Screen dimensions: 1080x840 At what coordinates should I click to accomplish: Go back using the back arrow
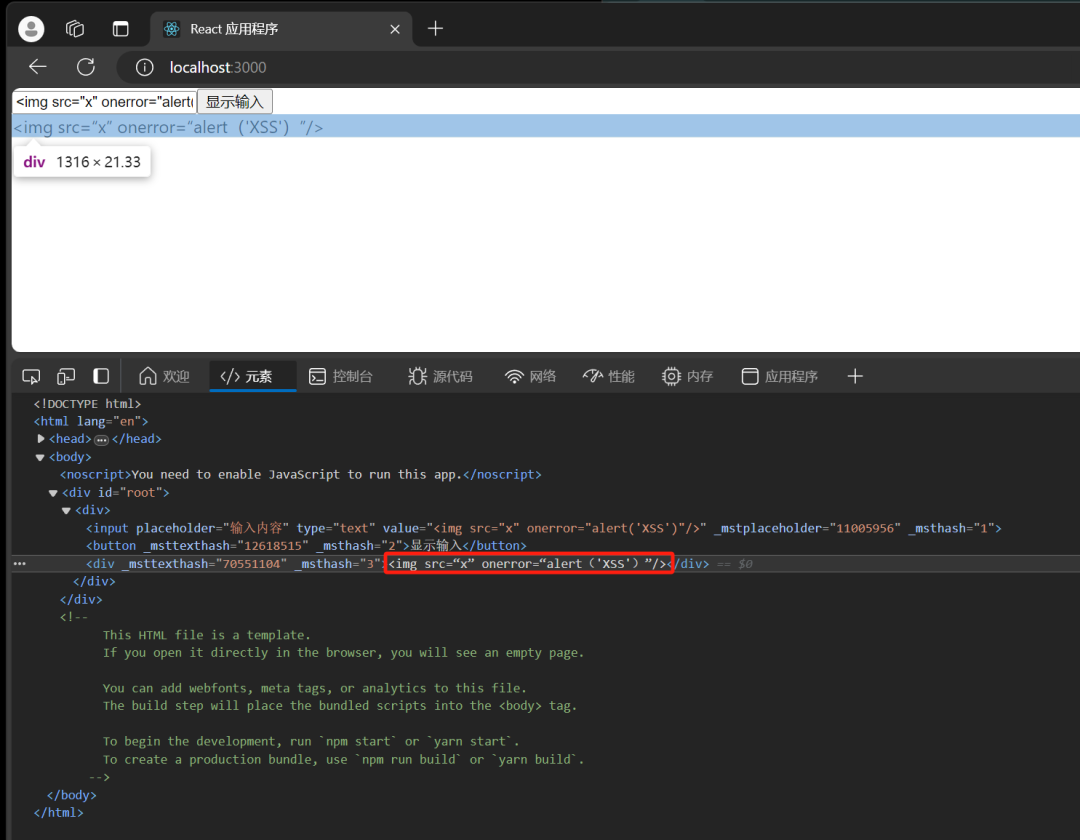(x=37, y=67)
